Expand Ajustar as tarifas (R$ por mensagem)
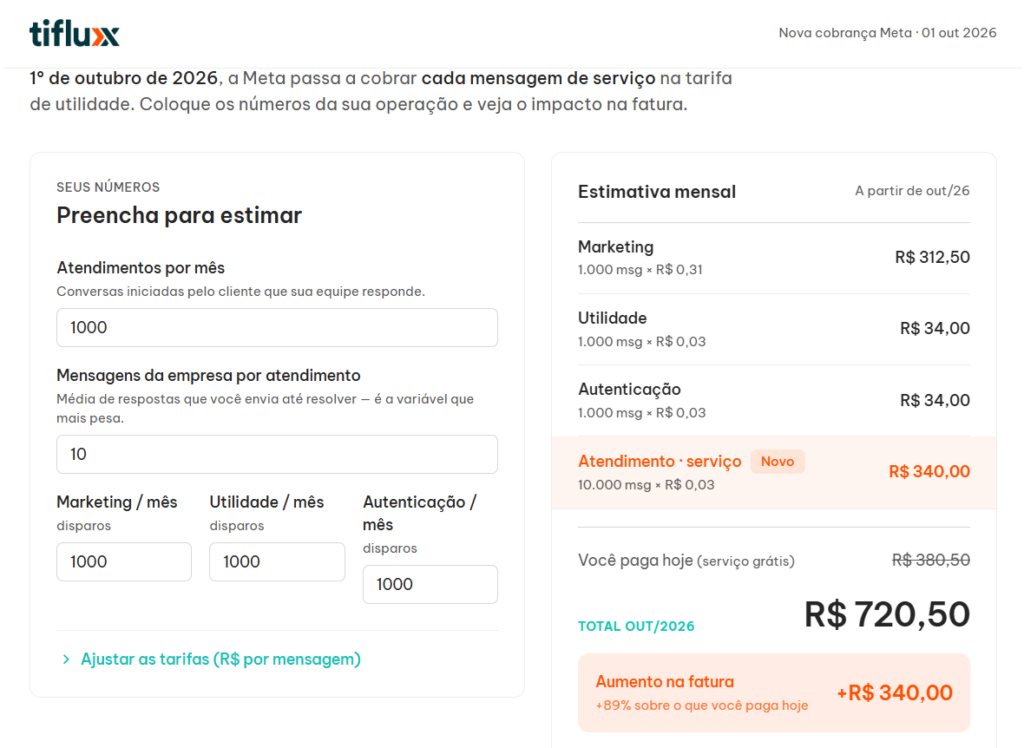Viewport: 1024px width, 748px height. [x=211, y=659]
